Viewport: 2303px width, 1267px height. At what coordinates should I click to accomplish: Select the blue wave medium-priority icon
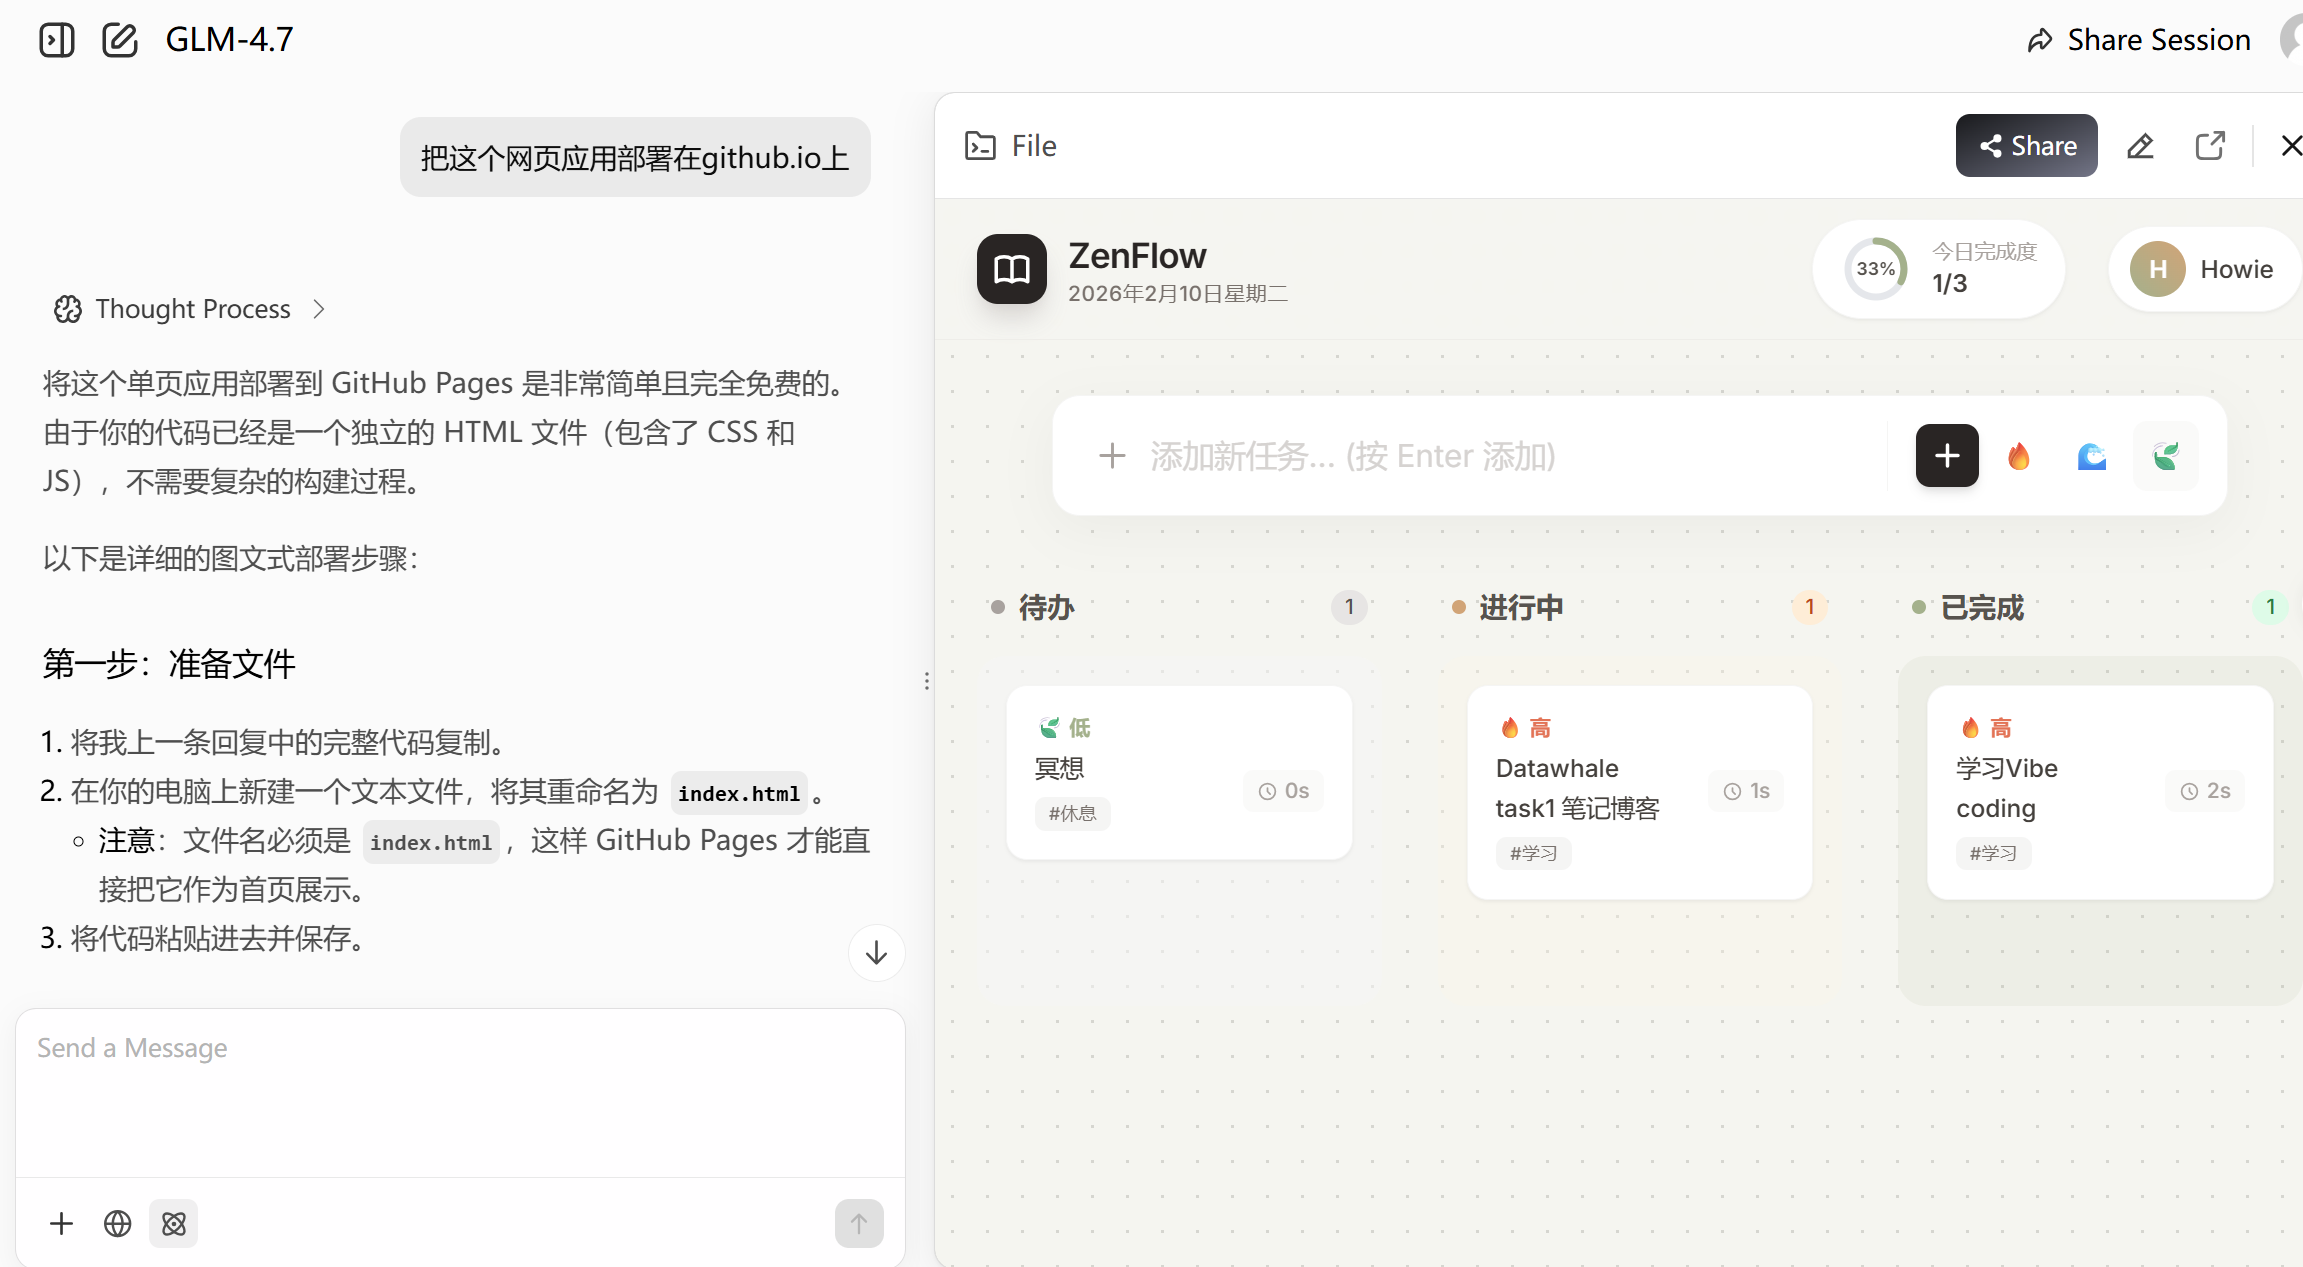2091,456
